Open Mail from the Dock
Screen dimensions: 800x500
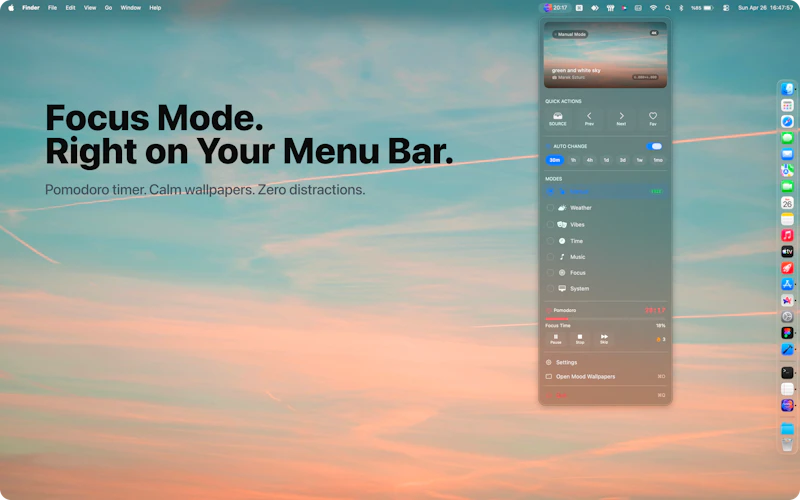787,154
